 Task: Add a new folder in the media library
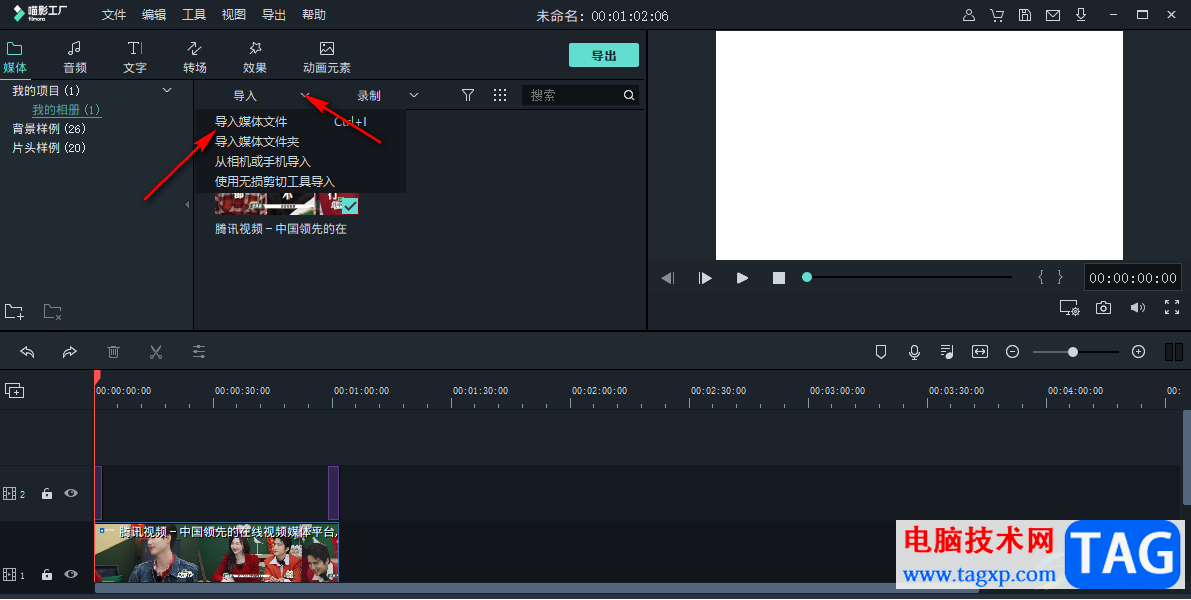[x=14, y=311]
